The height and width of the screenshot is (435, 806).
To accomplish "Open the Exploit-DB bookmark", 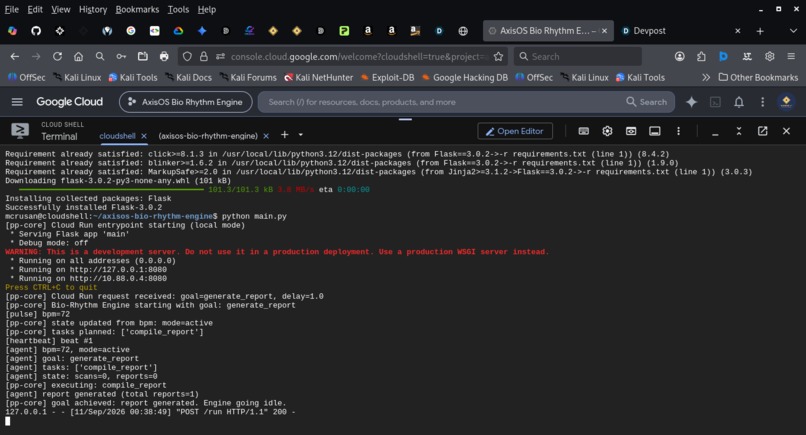I will (387, 77).
